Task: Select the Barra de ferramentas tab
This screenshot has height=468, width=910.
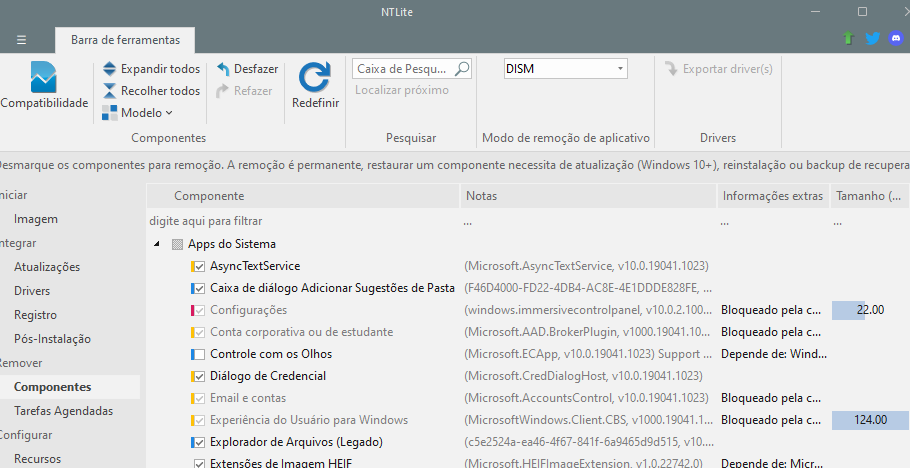Action: [125, 40]
